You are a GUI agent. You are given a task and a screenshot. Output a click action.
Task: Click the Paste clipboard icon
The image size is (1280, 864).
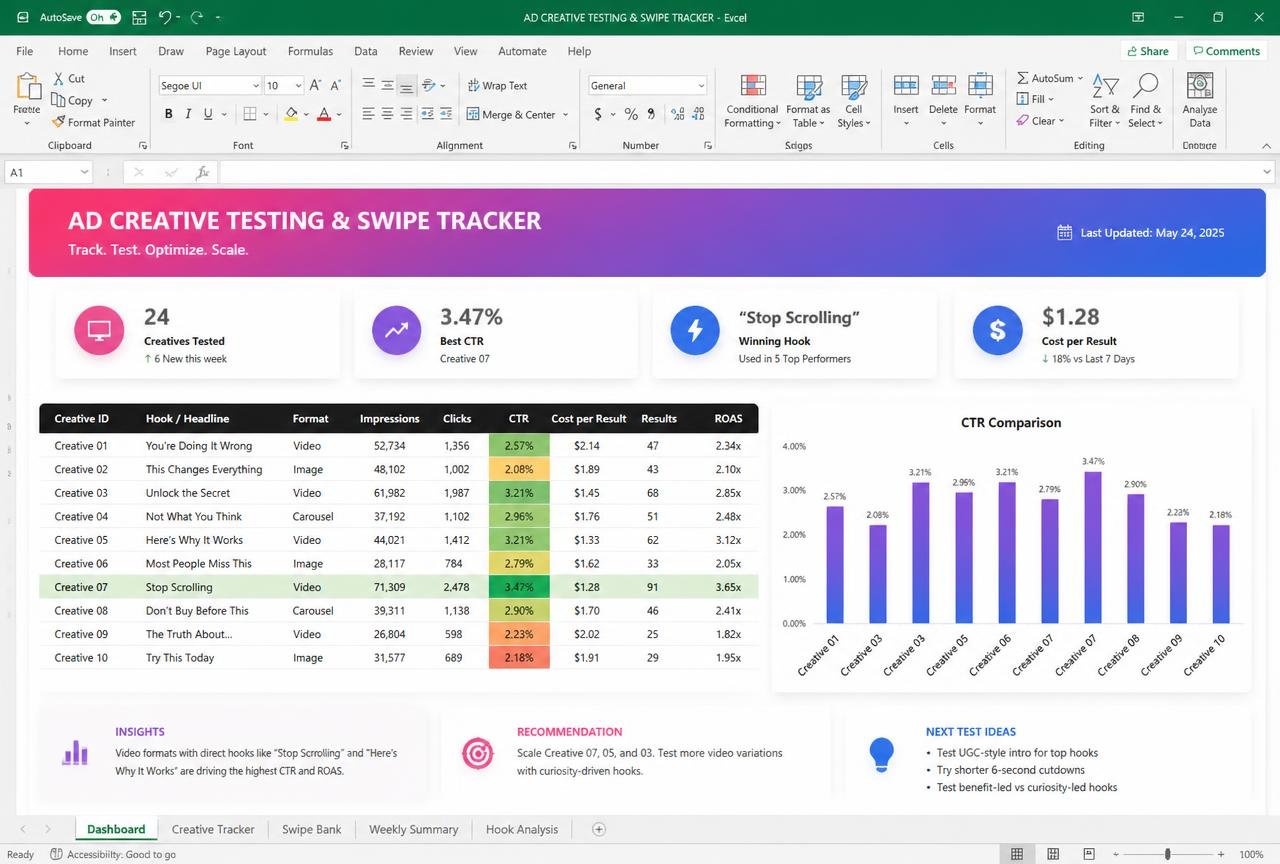click(x=27, y=87)
